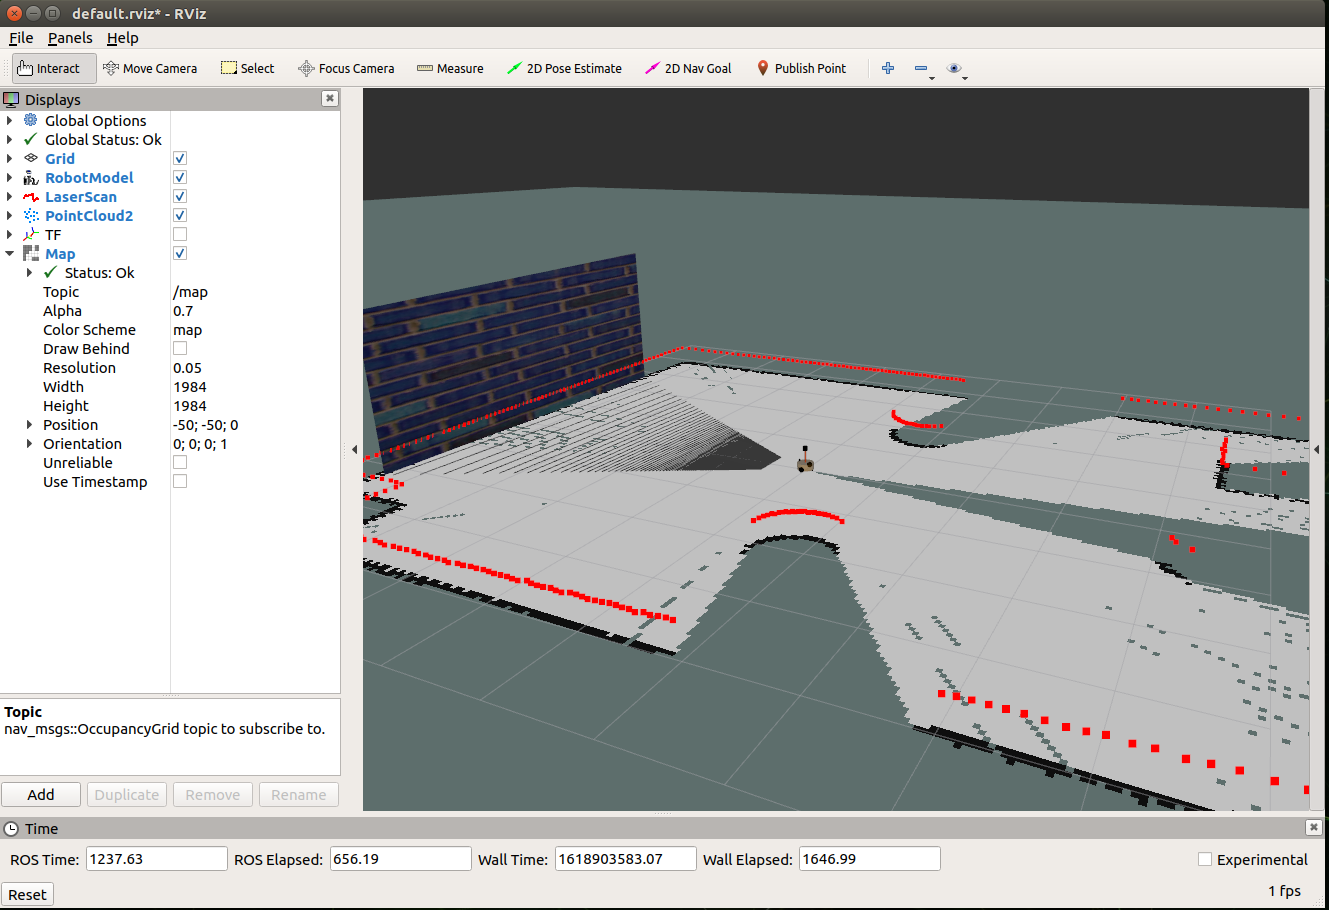Screen dimensions: 1329x910
Task: Toggle the Experimental option in the Time panel
Action: point(1204,859)
